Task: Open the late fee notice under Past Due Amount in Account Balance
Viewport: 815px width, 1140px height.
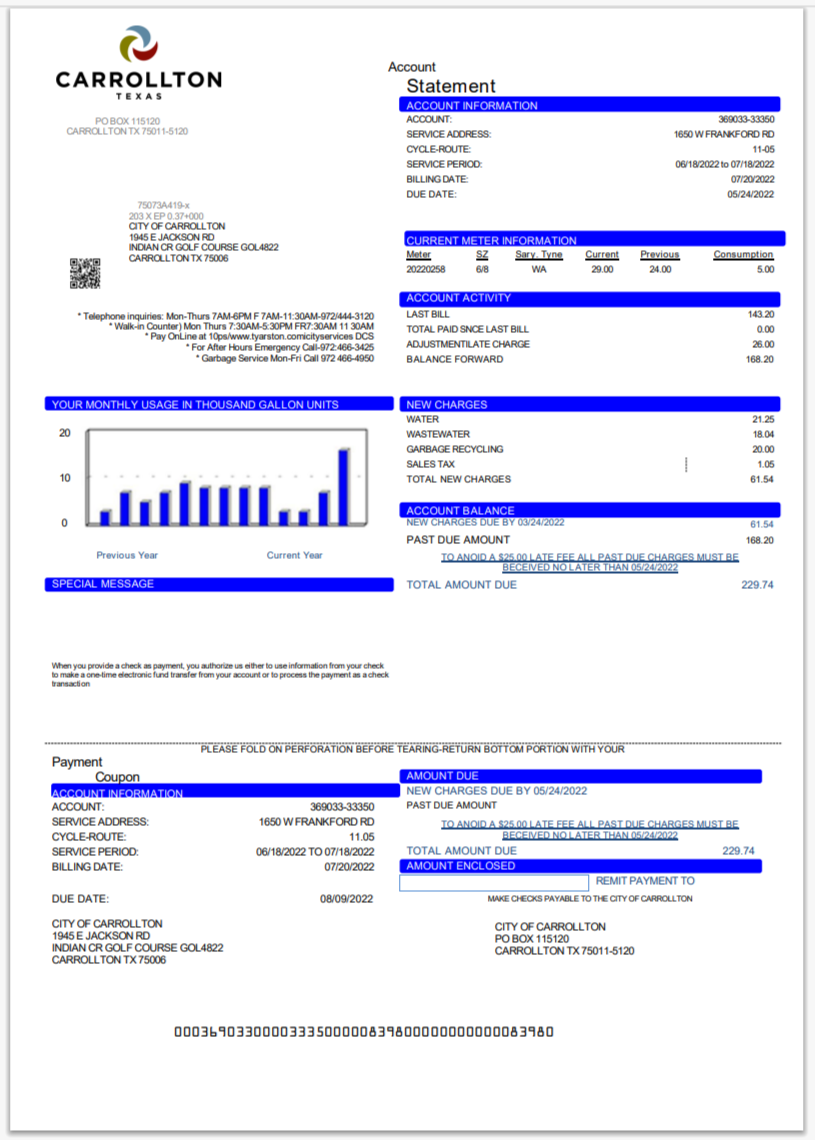Action: click(x=590, y=562)
